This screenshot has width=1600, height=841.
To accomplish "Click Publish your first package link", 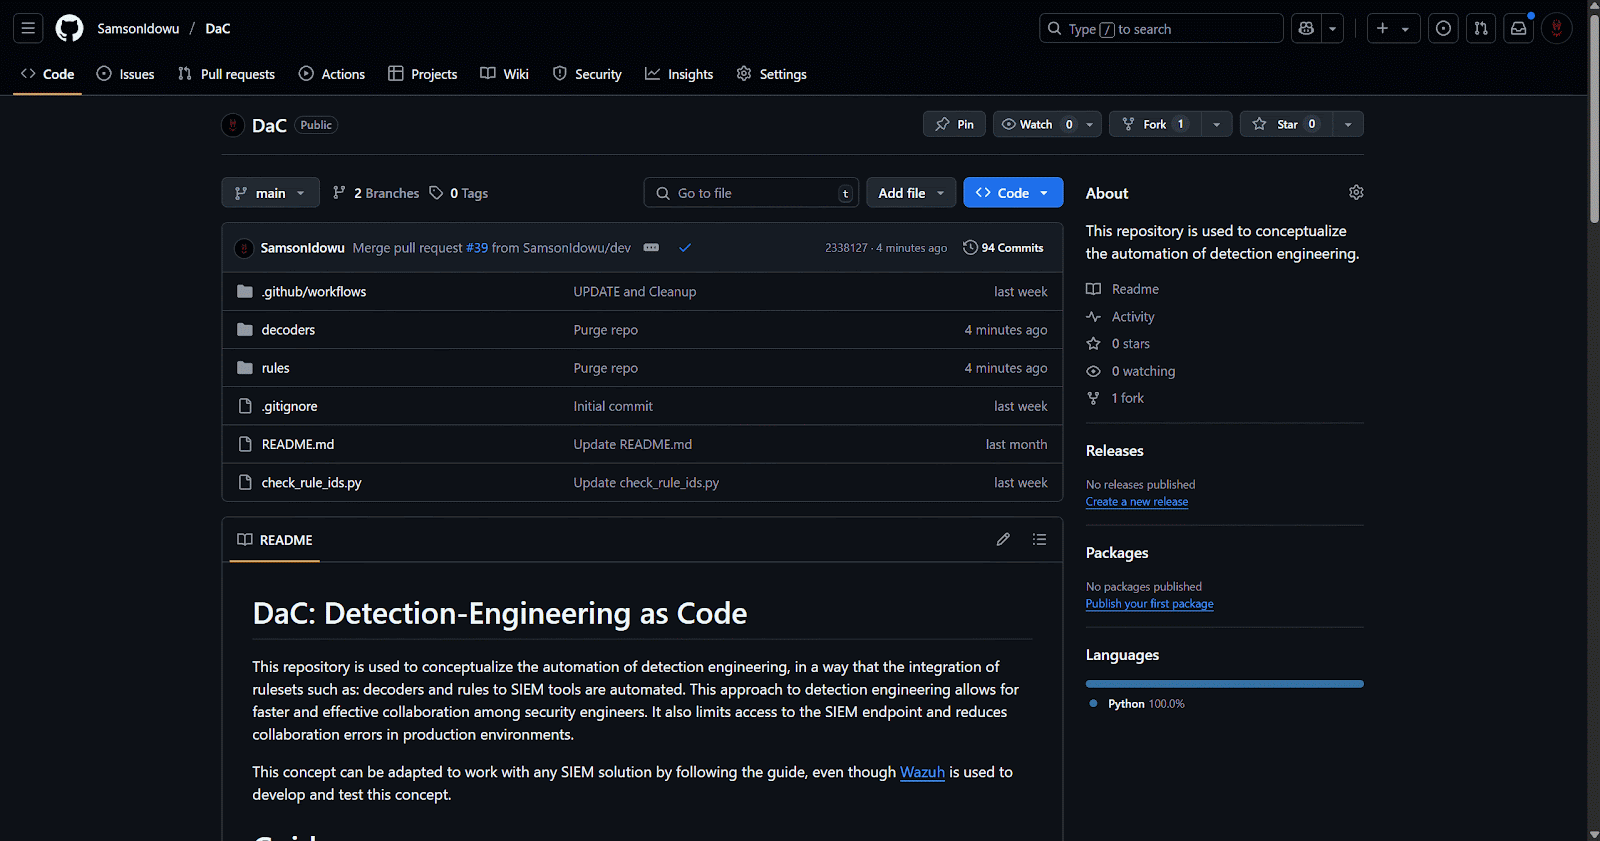I will pyautogui.click(x=1150, y=604).
